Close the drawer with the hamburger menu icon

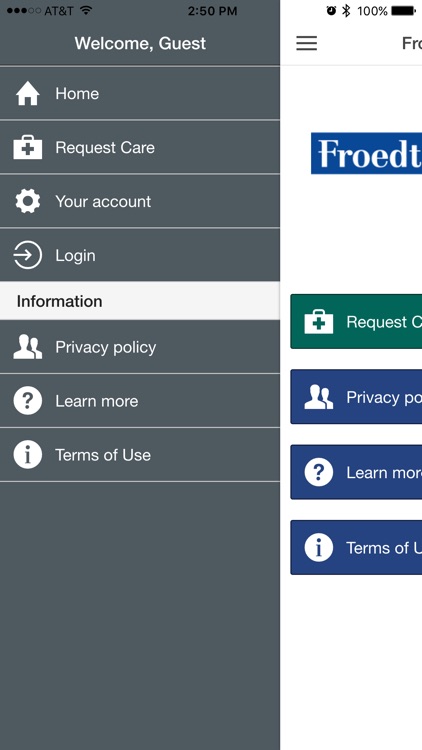[x=307, y=43]
